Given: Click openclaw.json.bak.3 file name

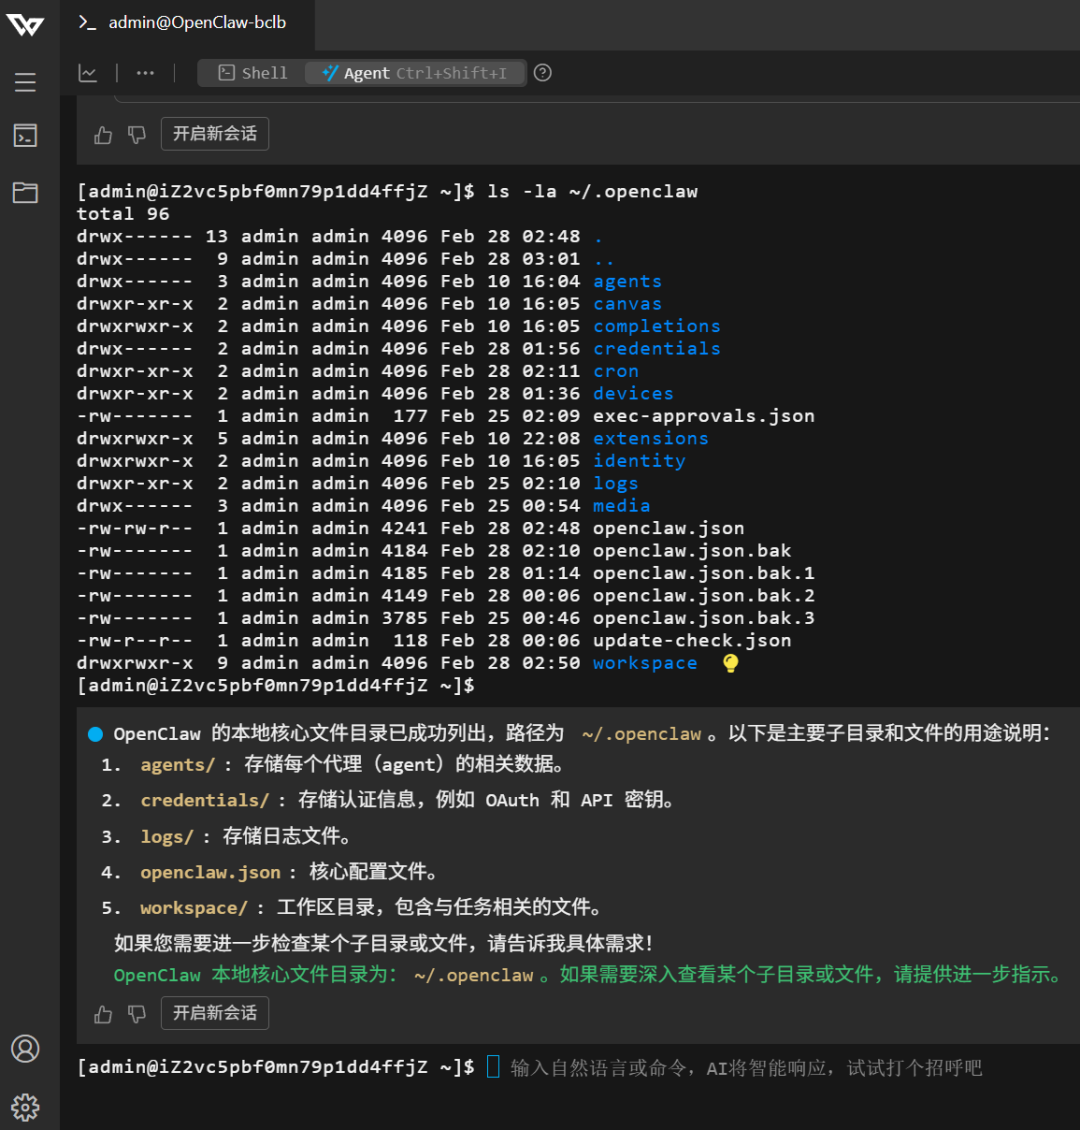Looking at the screenshot, I should [703, 618].
